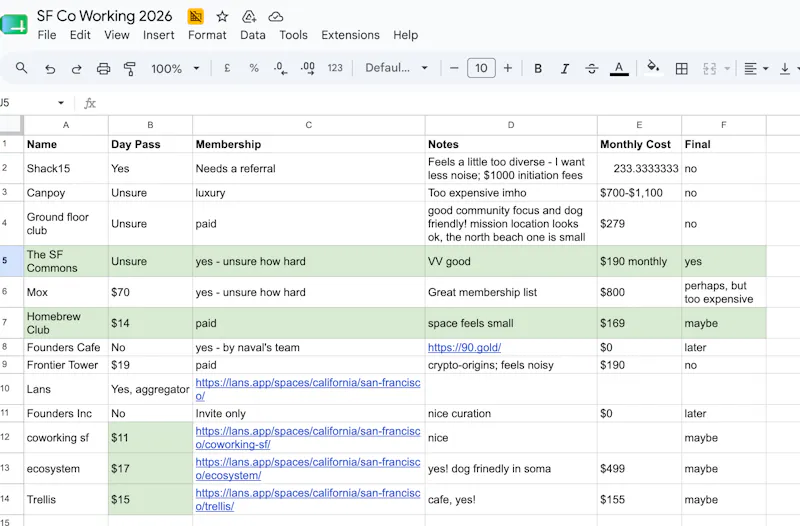Expand the name box dropdown arrow
This screenshot has width=800, height=526.
click(61, 103)
